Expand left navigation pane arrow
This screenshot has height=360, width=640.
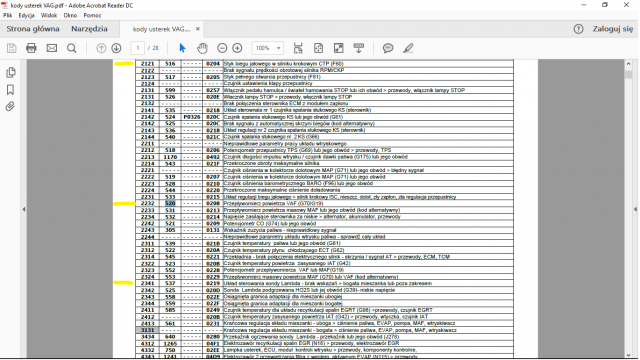pyautogui.click(x=24, y=209)
